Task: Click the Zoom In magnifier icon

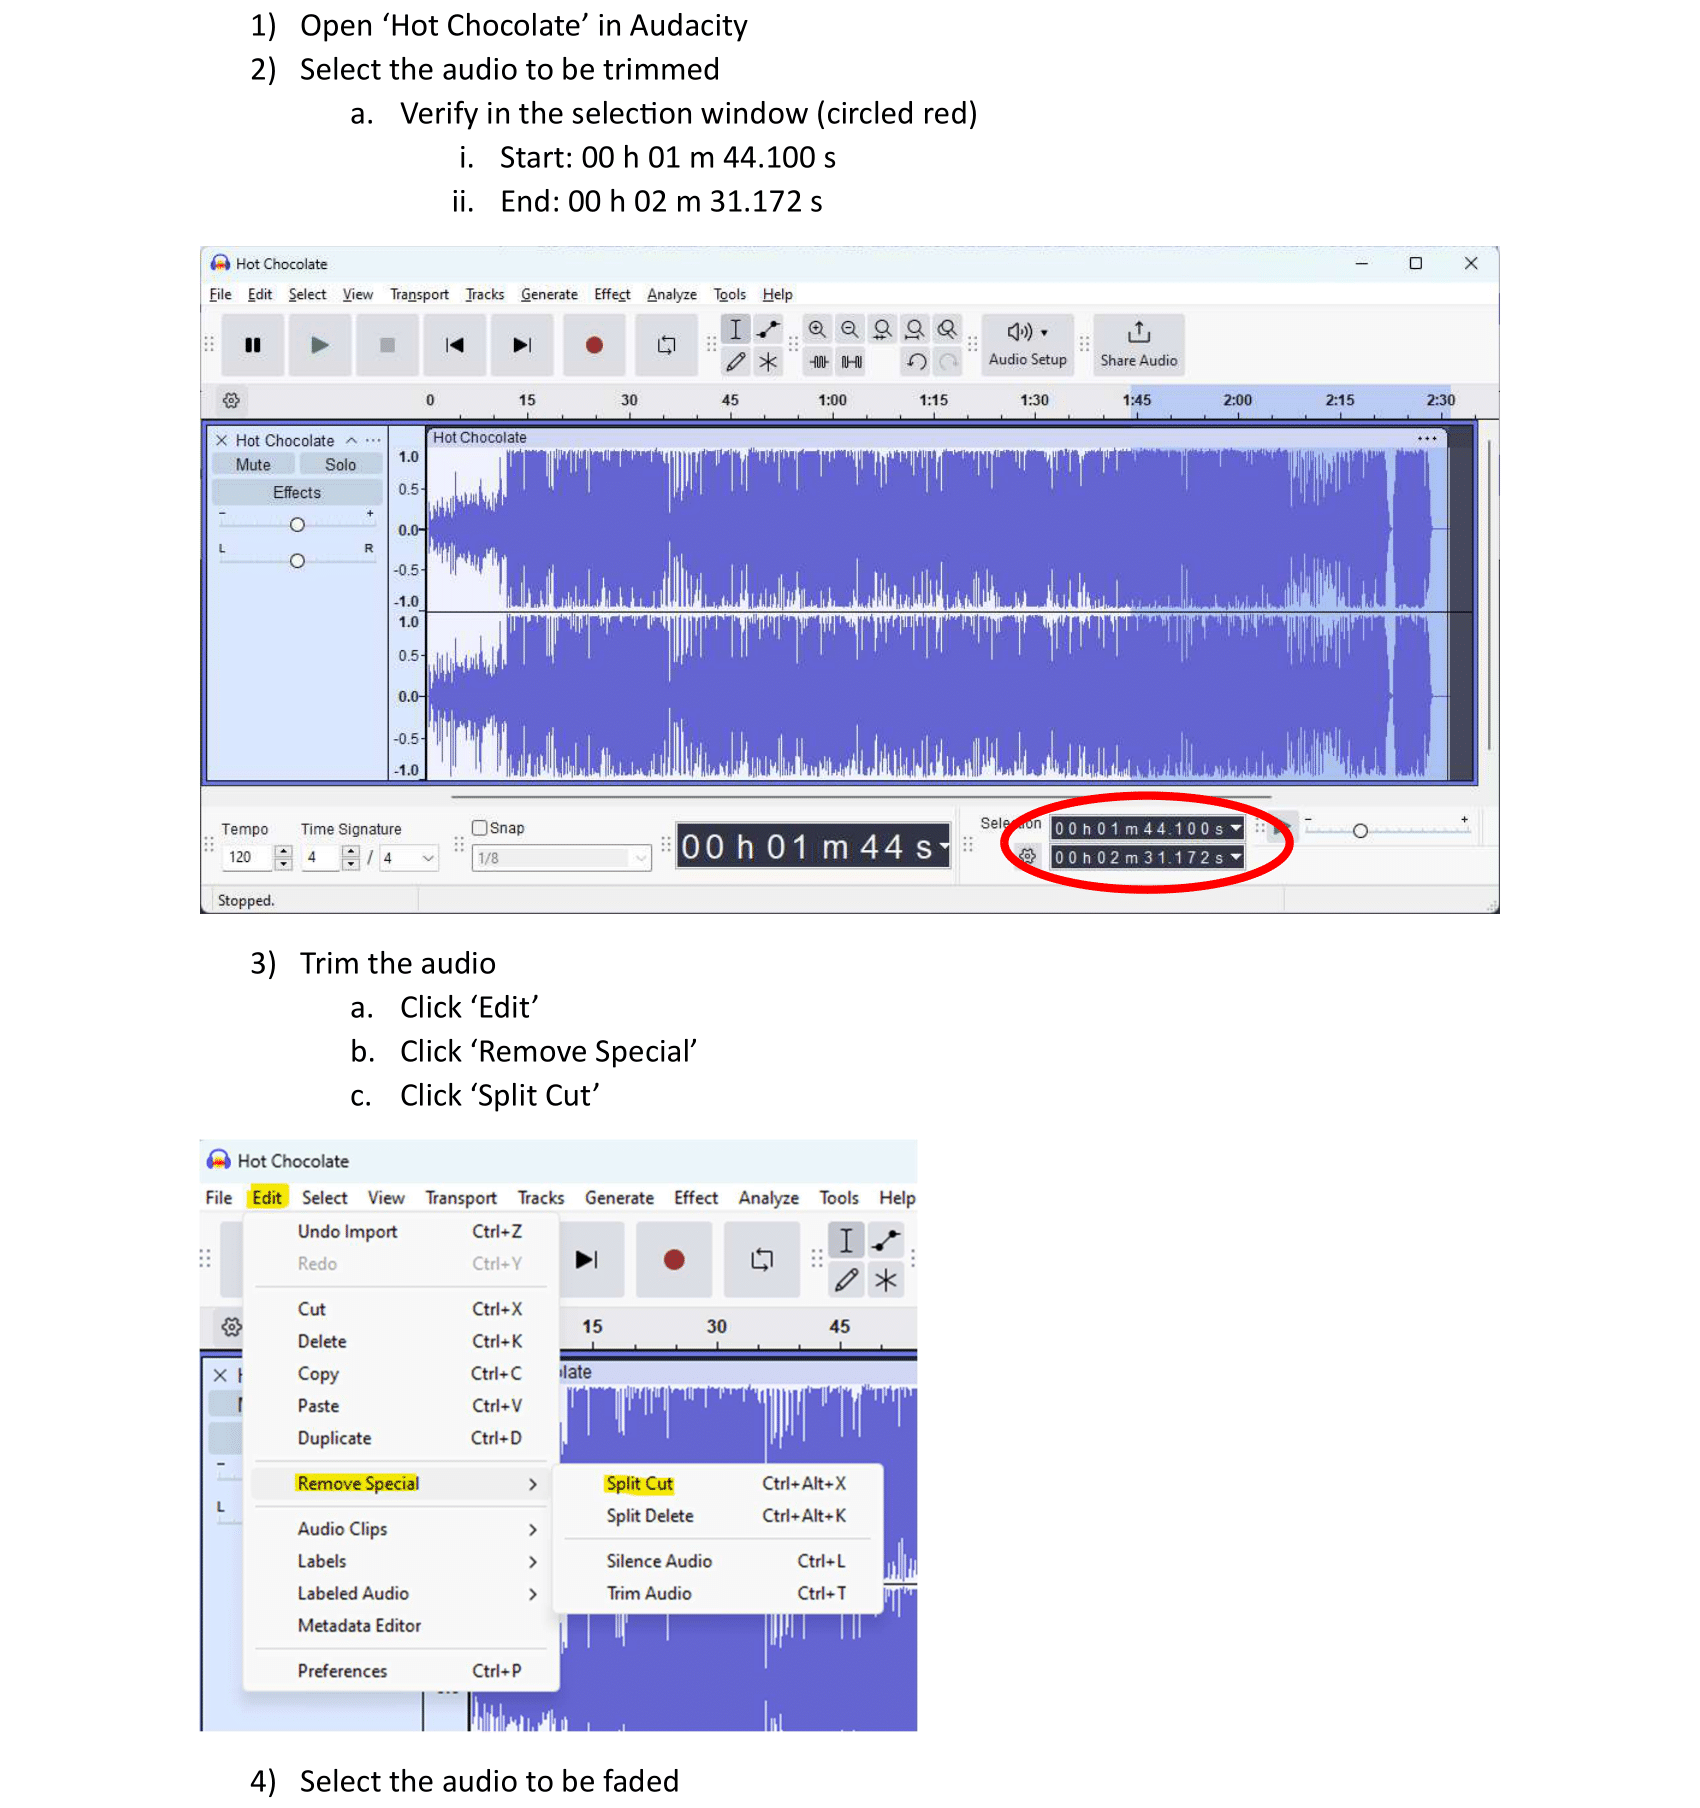Action: pos(818,329)
